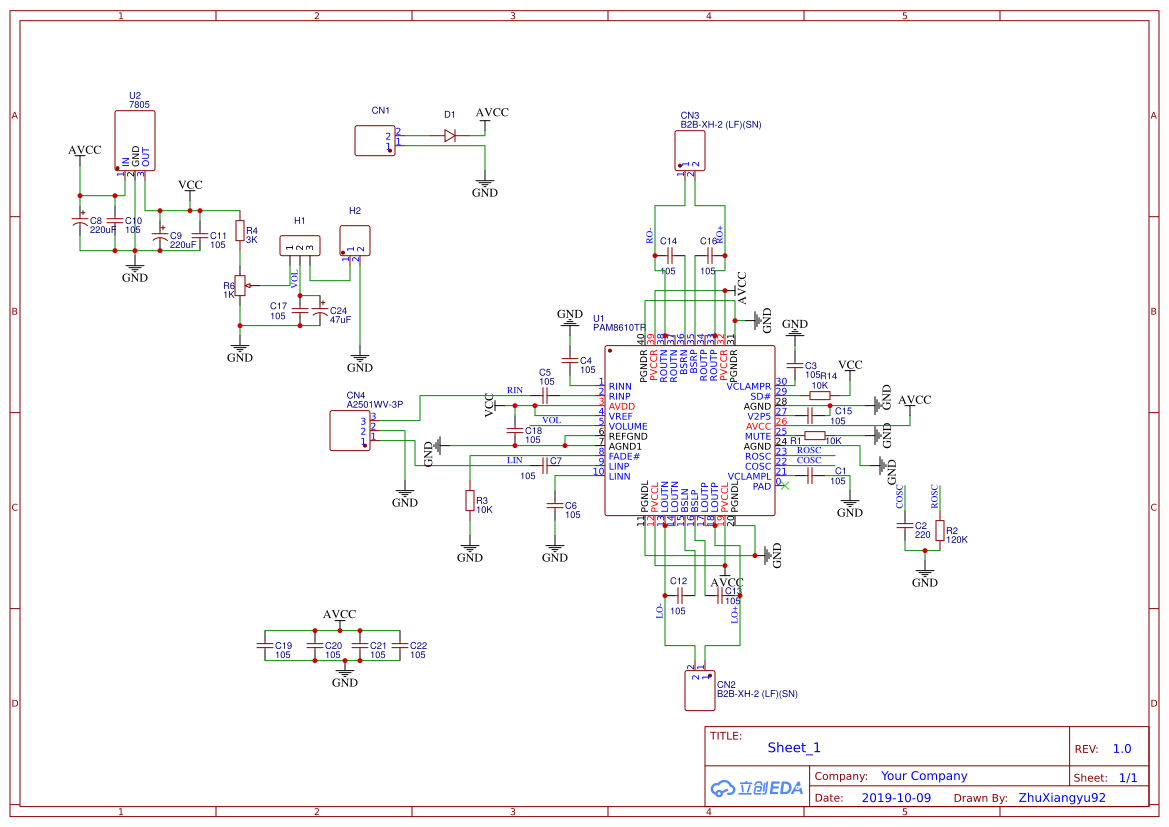Click the "LIN" net label
Screen dimensions: 1169x827
click(514, 460)
